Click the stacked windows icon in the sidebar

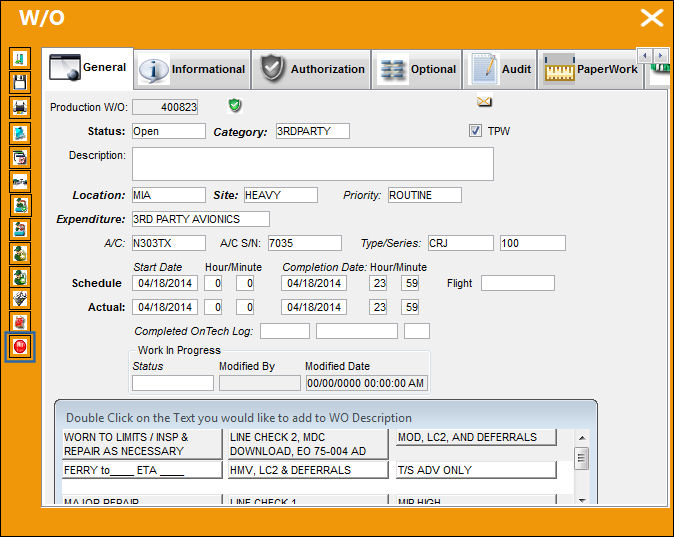(x=20, y=157)
